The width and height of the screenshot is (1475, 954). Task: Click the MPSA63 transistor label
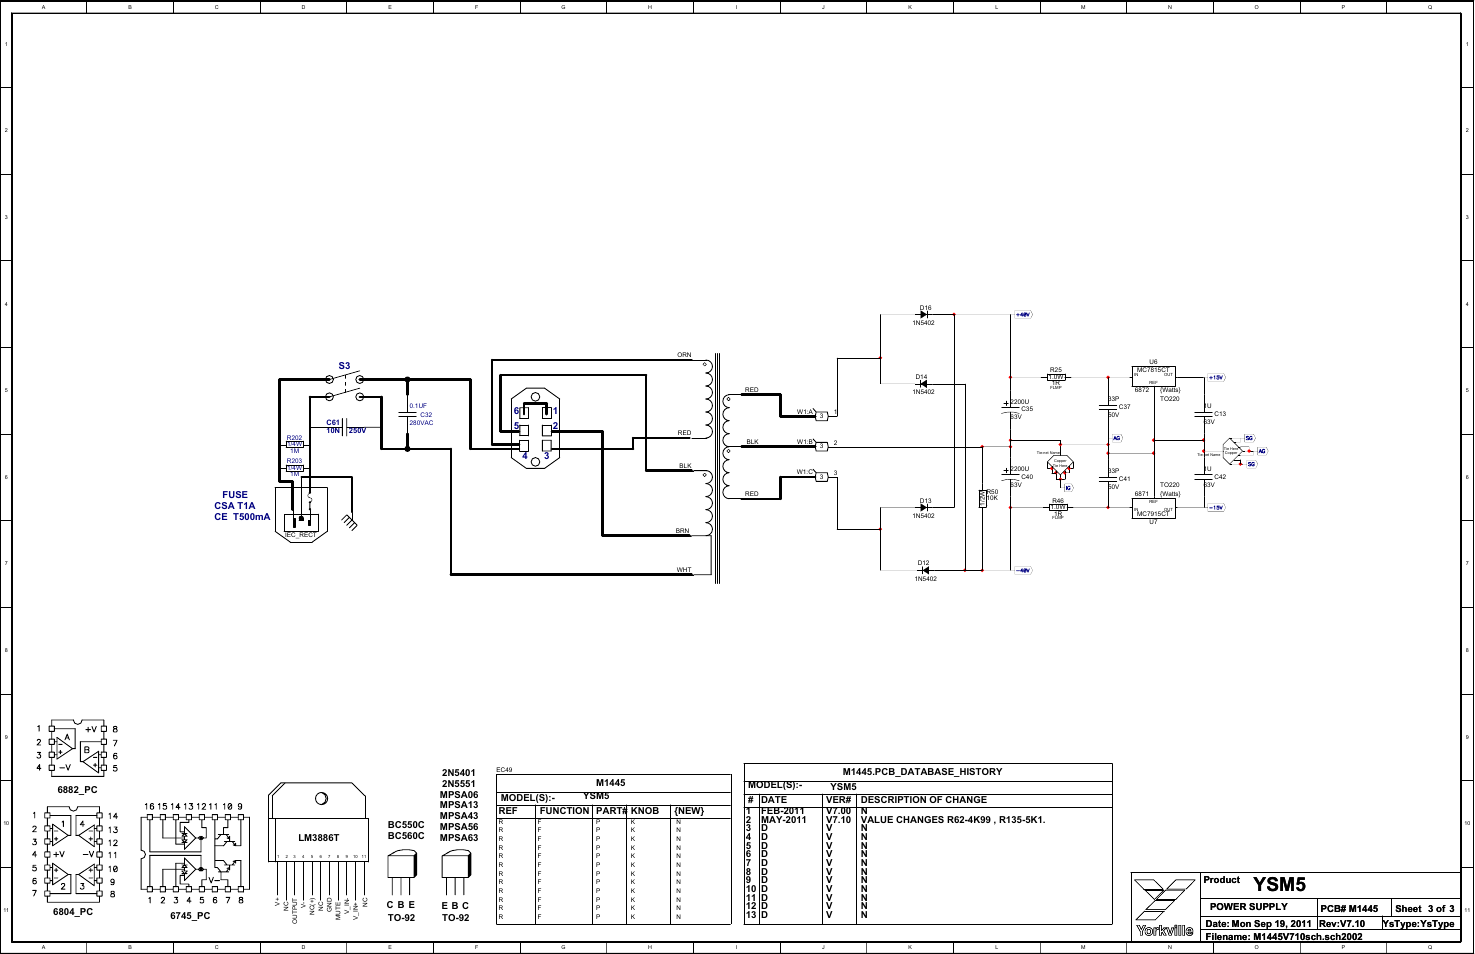coord(459,838)
